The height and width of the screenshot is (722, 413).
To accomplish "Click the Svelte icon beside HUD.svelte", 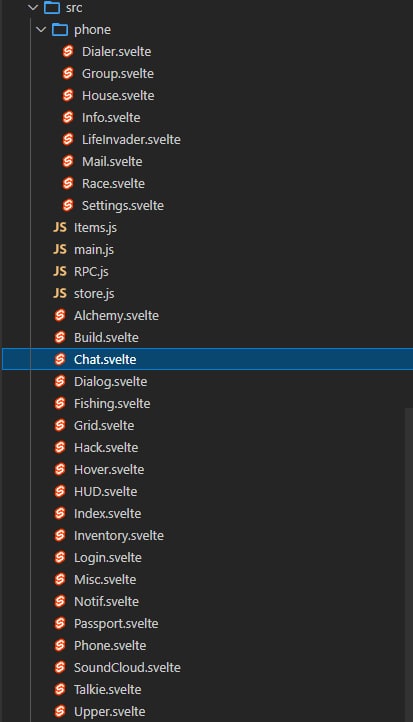I will pyautogui.click(x=60, y=491).
